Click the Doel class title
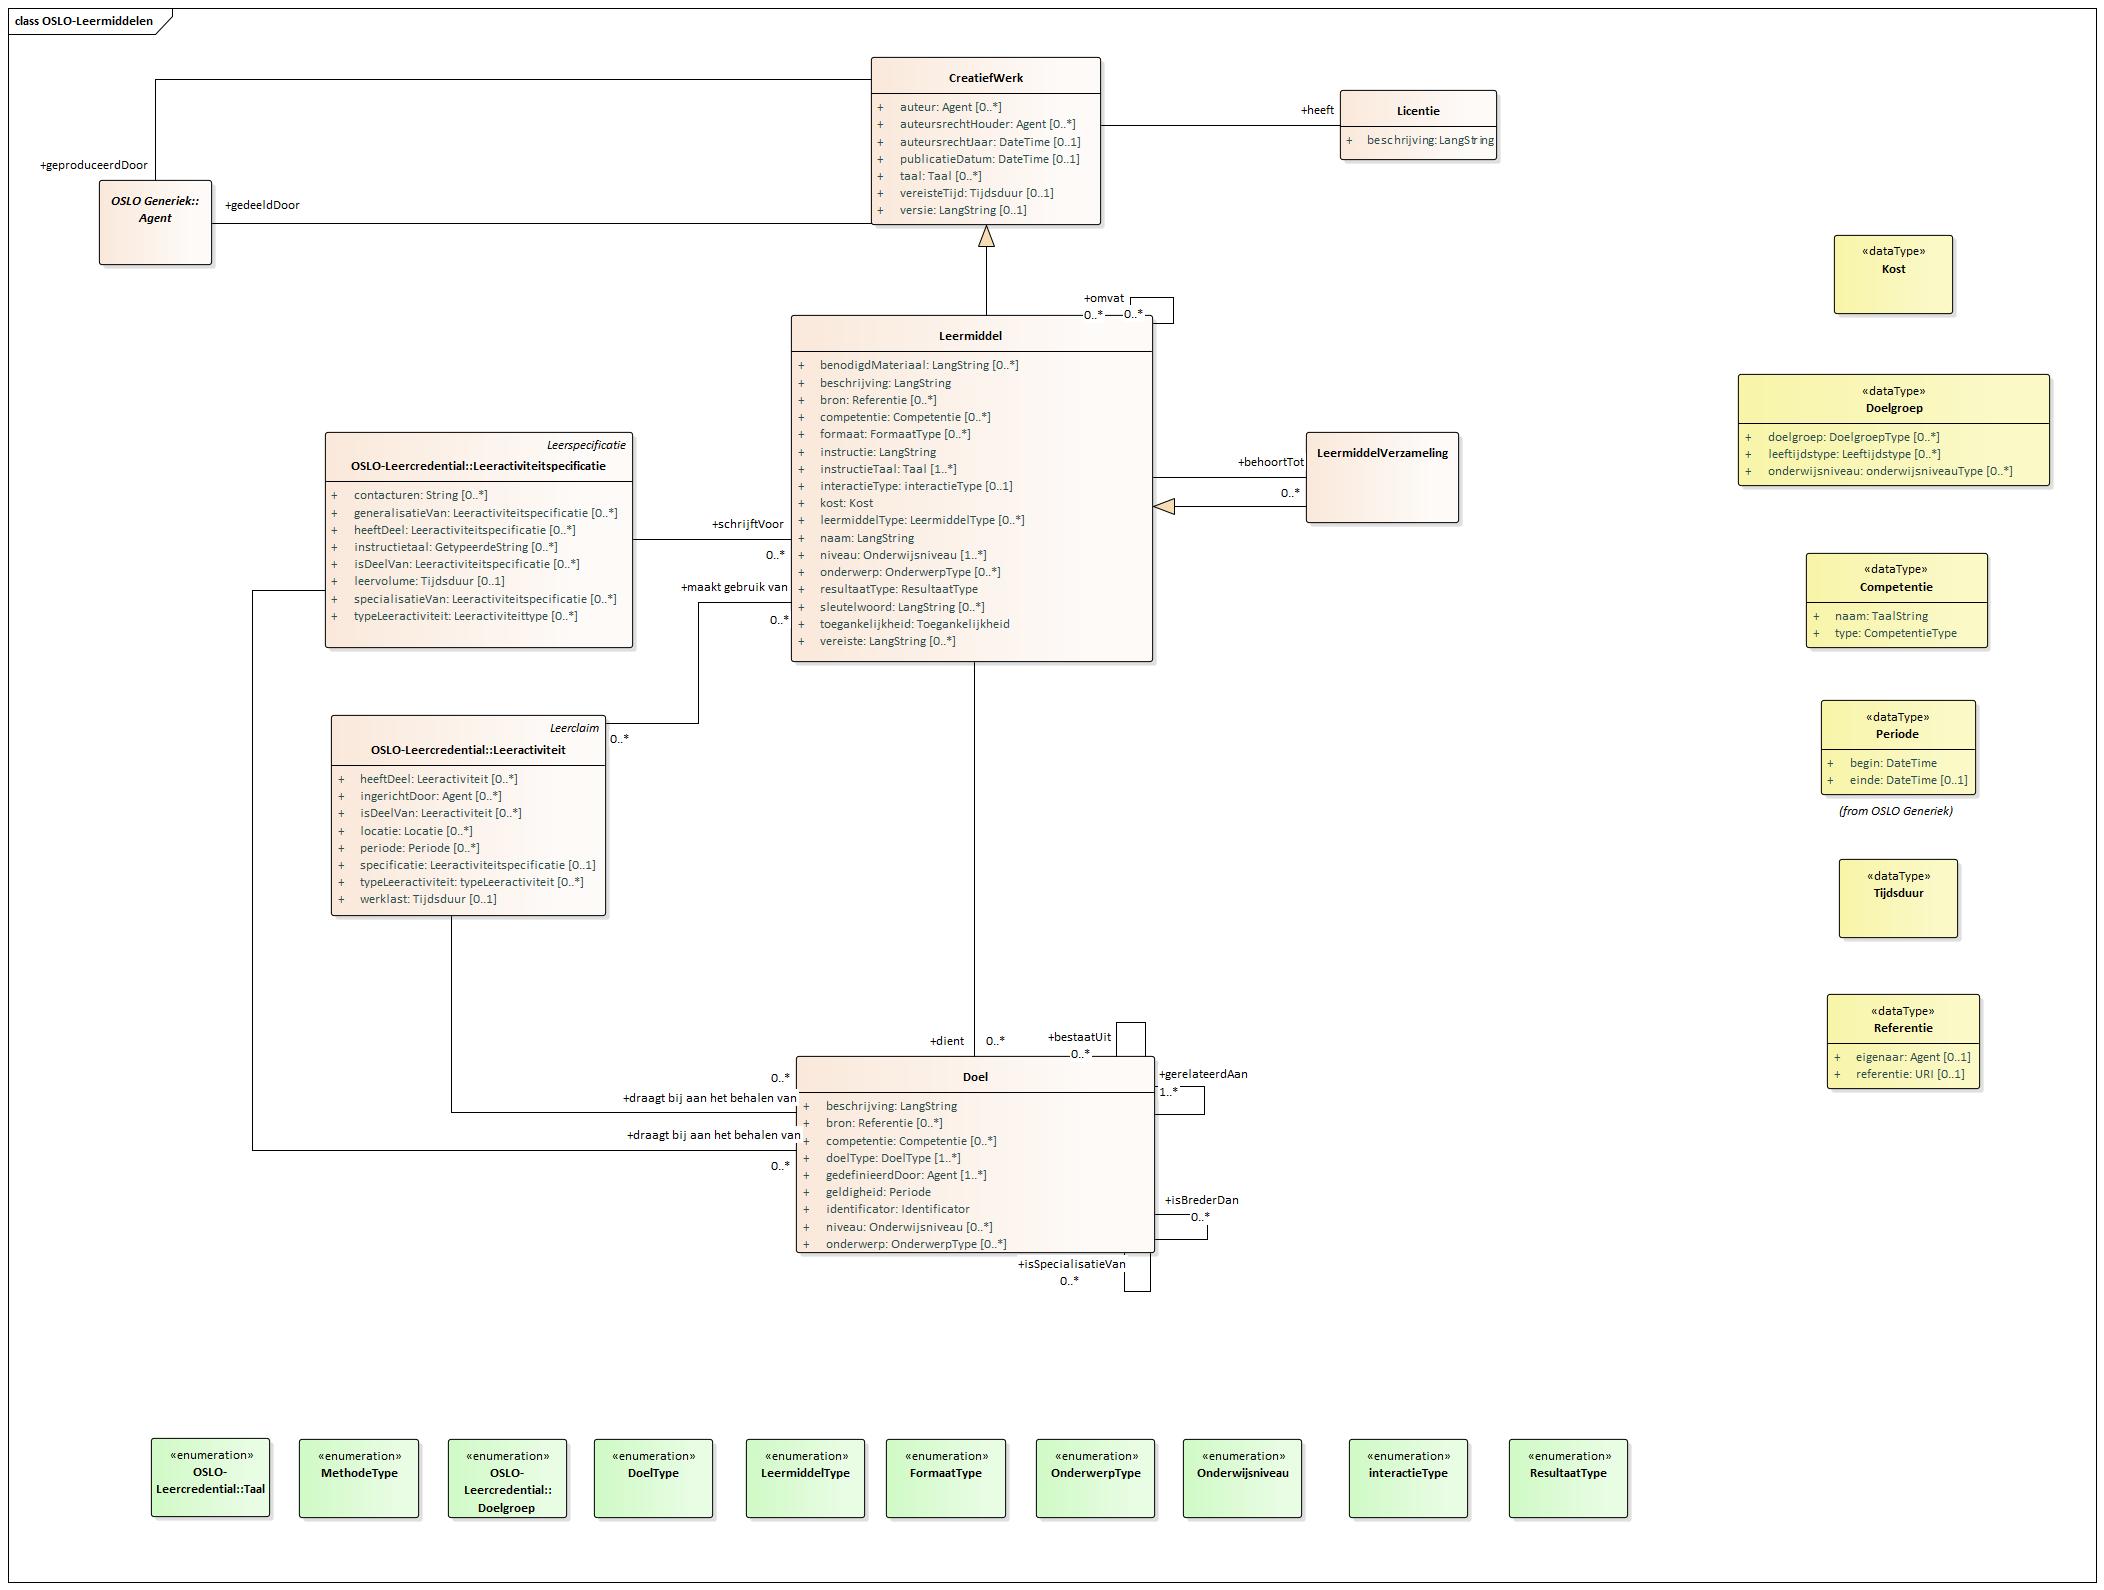 [974, 1077]
